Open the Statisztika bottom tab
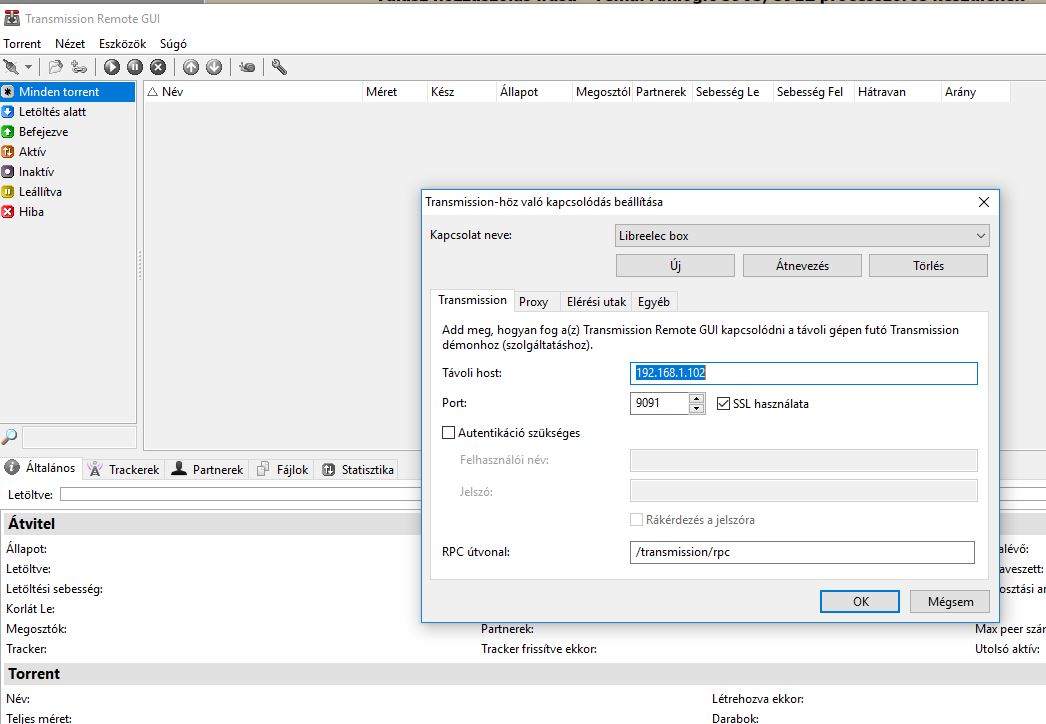The height and width of the screenshot is (724, 1046). click(x=358, y=470)
